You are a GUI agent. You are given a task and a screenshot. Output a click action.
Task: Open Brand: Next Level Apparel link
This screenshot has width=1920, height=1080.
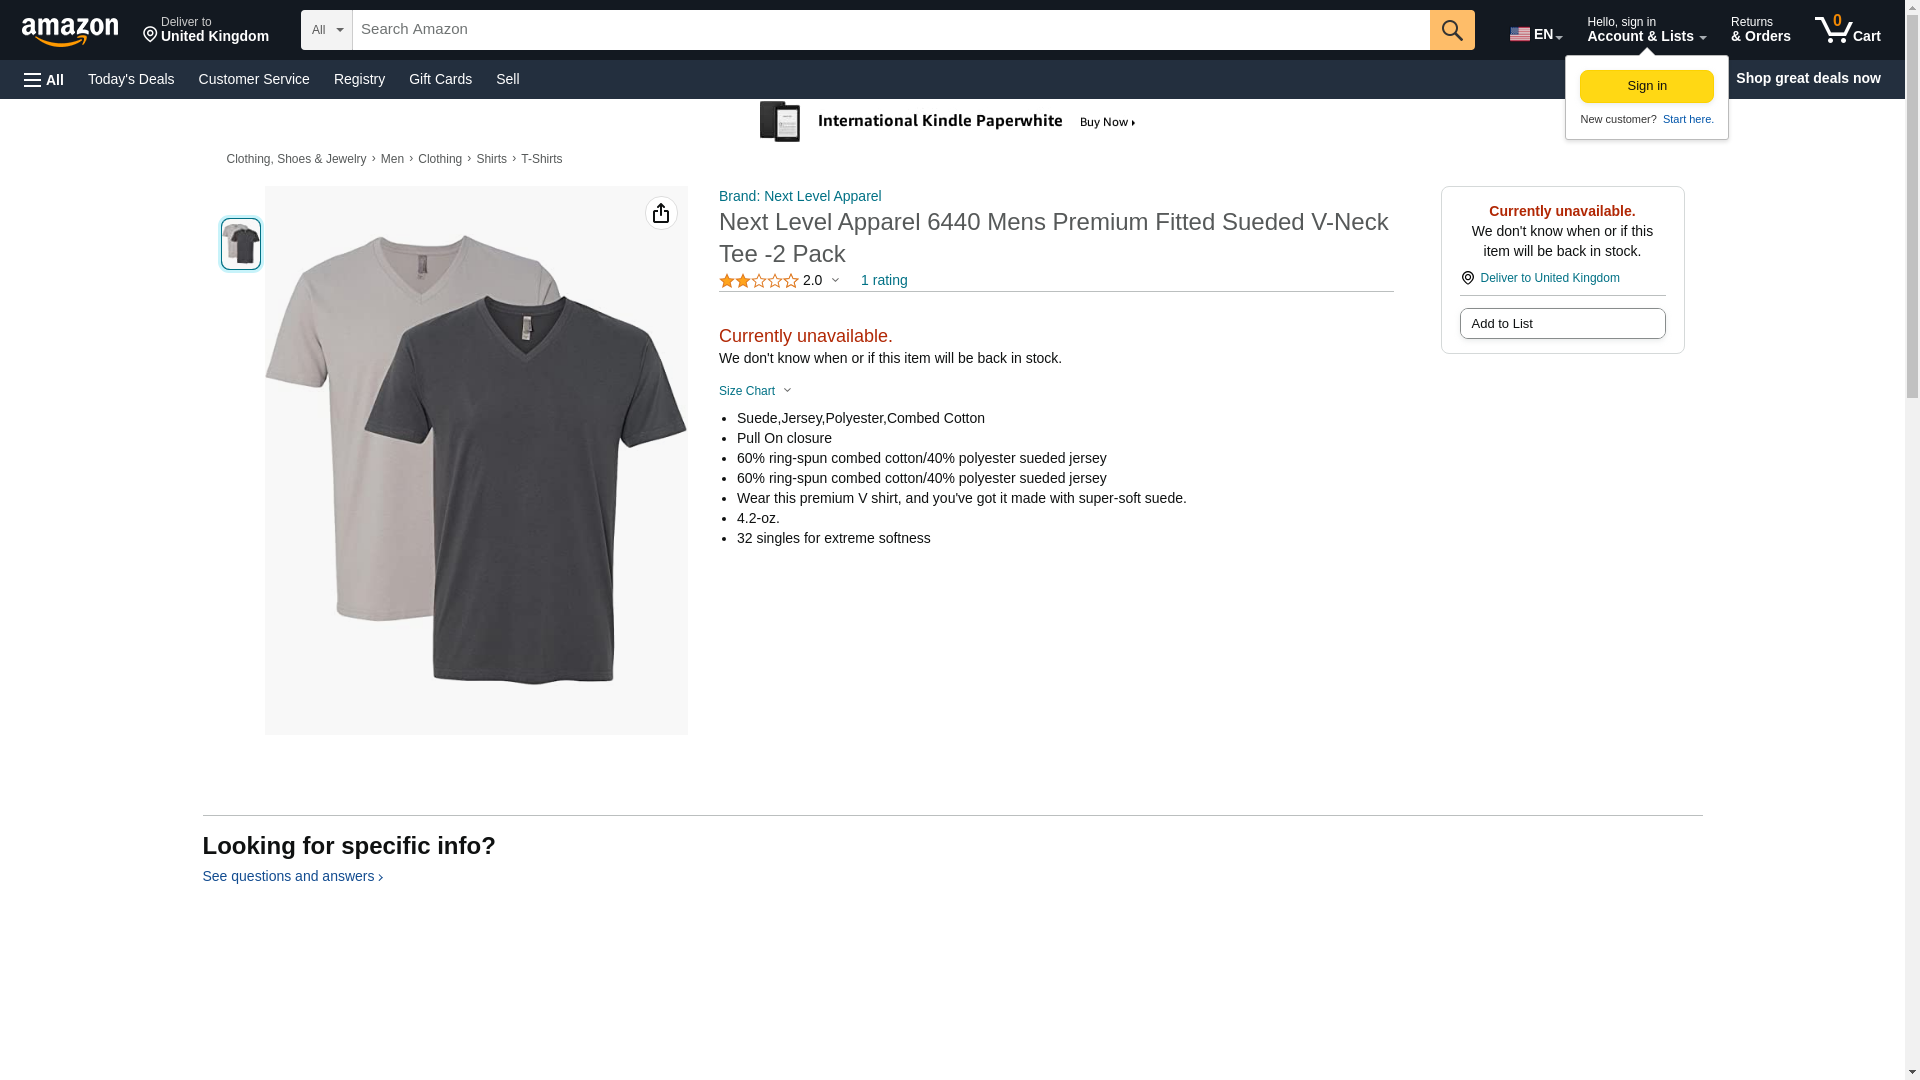point(800,196)
